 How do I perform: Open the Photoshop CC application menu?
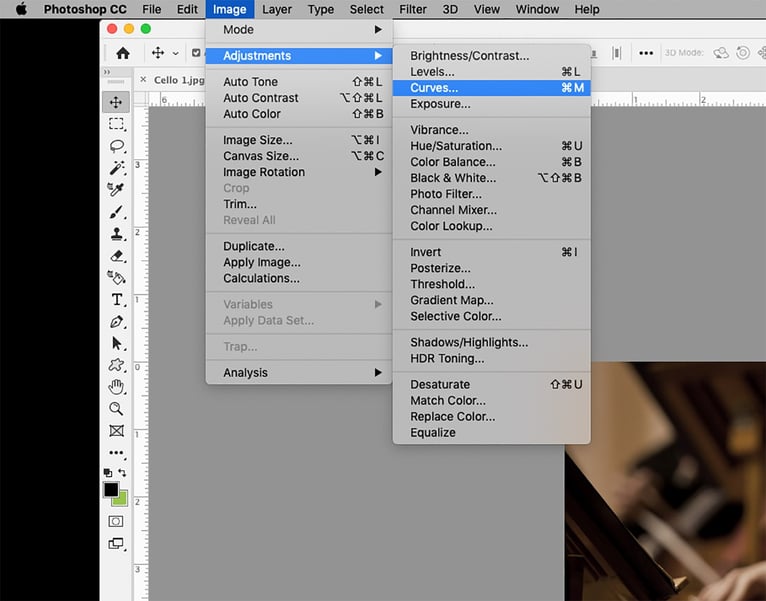point(85,9)
